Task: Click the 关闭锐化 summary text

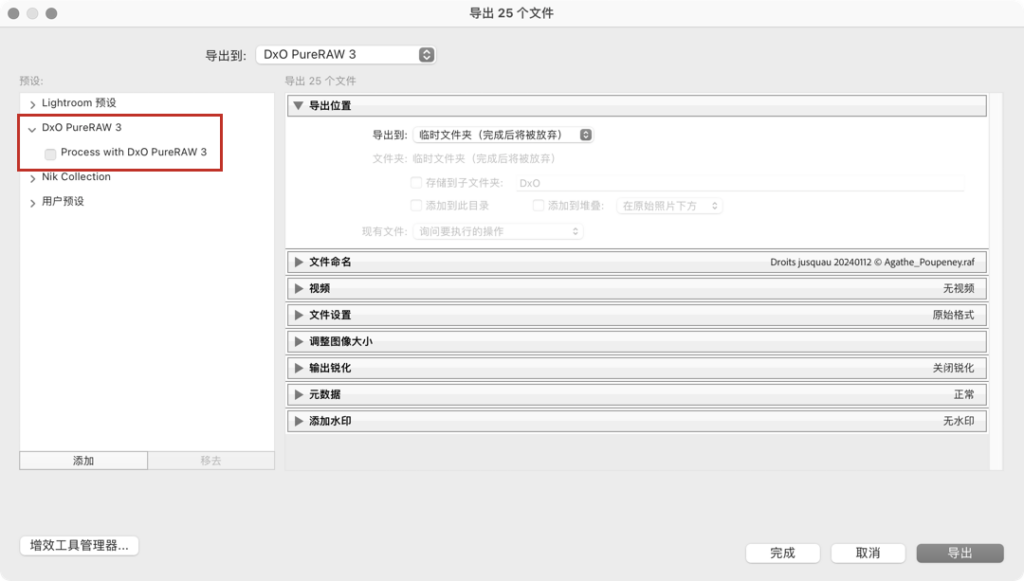Action: click(953, 368)
